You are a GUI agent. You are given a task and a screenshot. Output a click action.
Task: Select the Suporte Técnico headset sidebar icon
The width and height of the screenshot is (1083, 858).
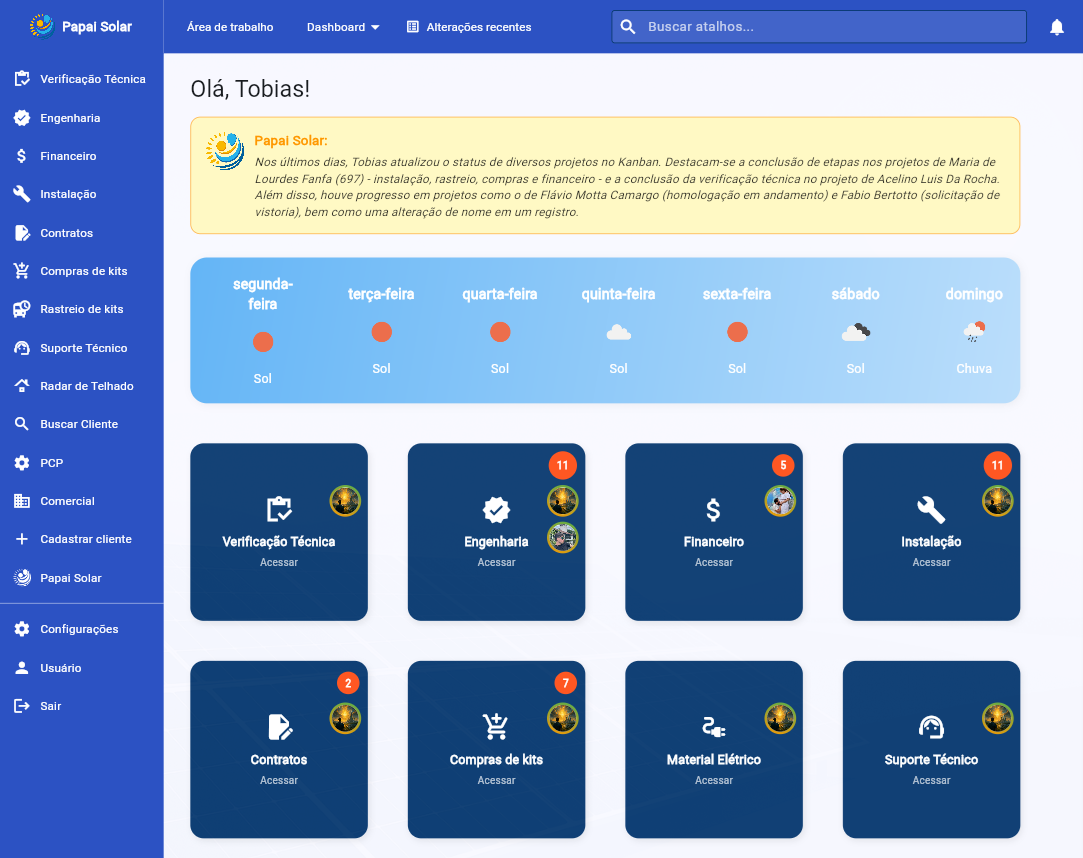[x=22, y=348]
